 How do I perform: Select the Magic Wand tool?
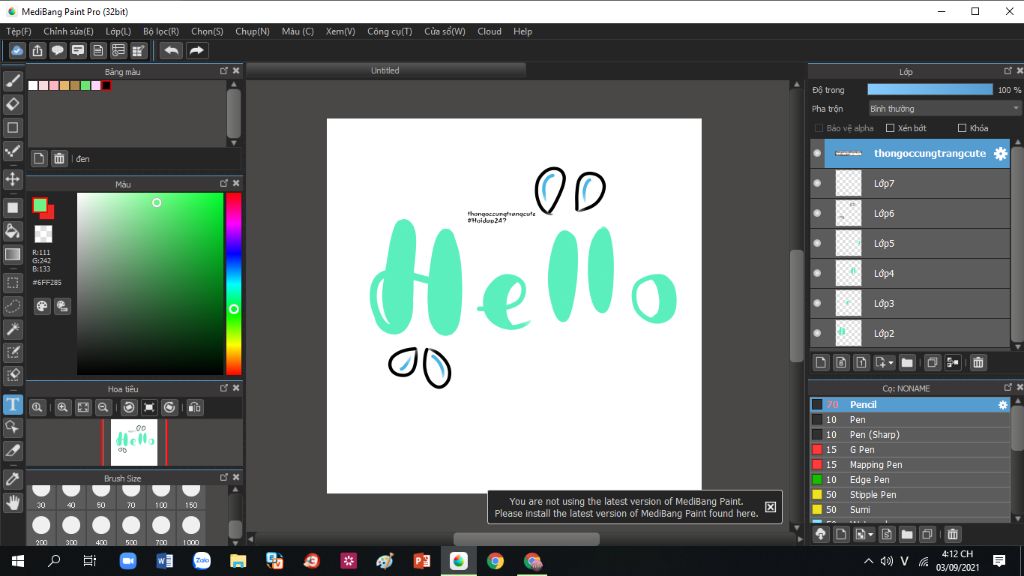[12, 329]
